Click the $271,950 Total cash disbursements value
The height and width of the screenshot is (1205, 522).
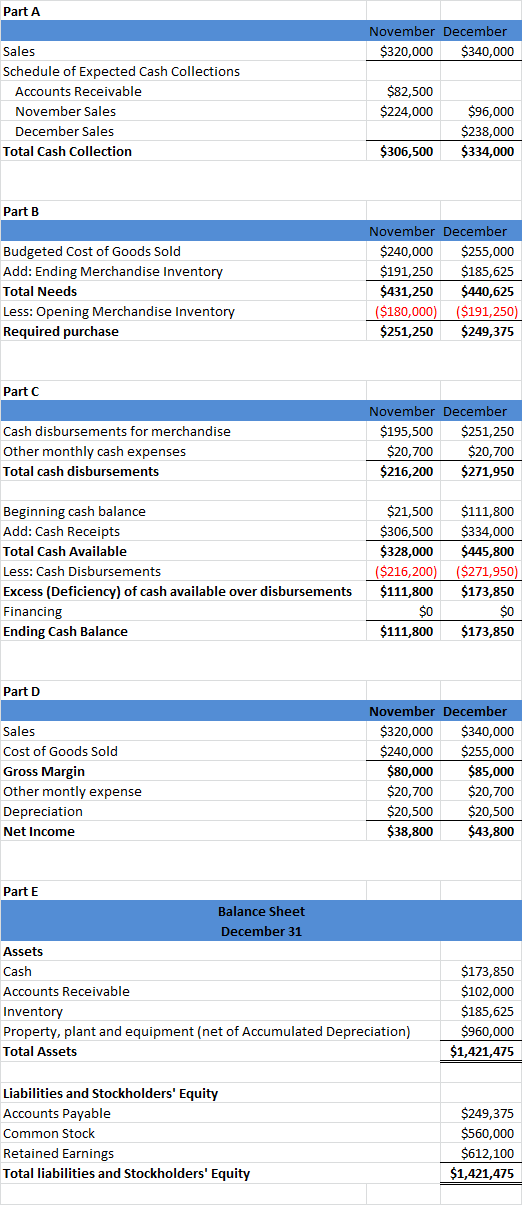tap(488, 471)
